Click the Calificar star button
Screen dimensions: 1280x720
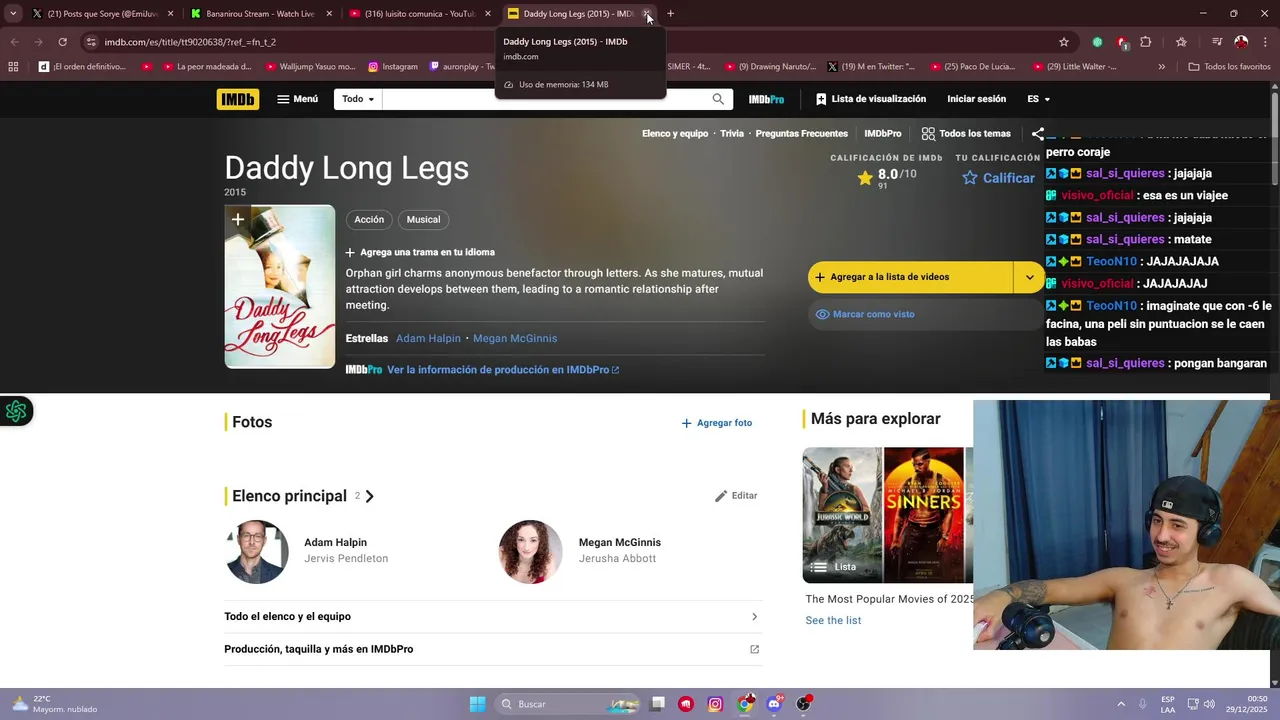point(998,178)
